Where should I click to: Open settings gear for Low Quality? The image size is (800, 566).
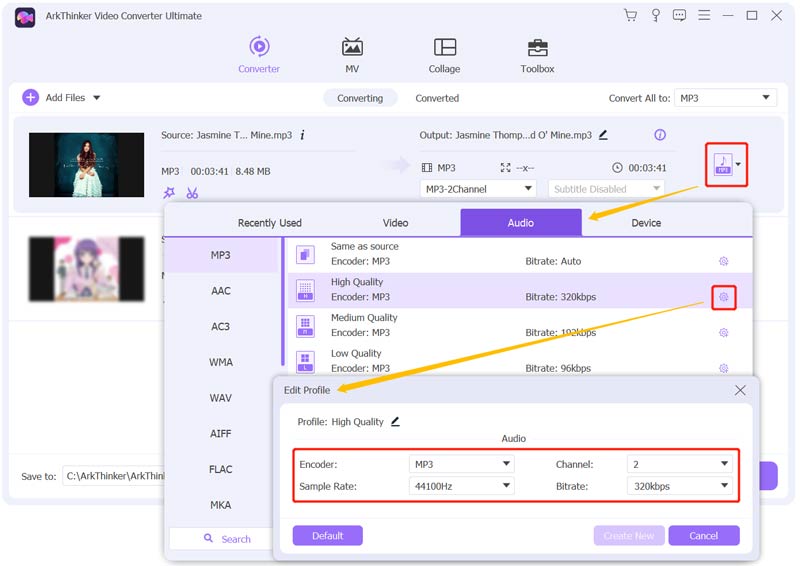coord(723,368)
